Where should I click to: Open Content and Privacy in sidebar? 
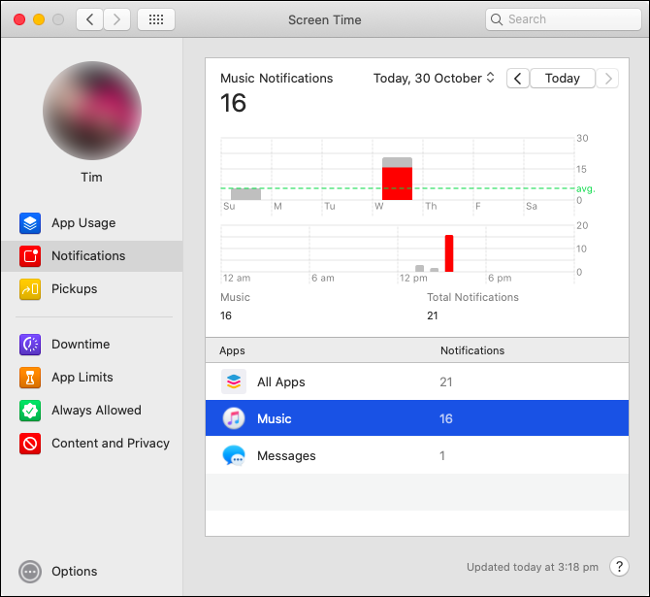point(111,444)
